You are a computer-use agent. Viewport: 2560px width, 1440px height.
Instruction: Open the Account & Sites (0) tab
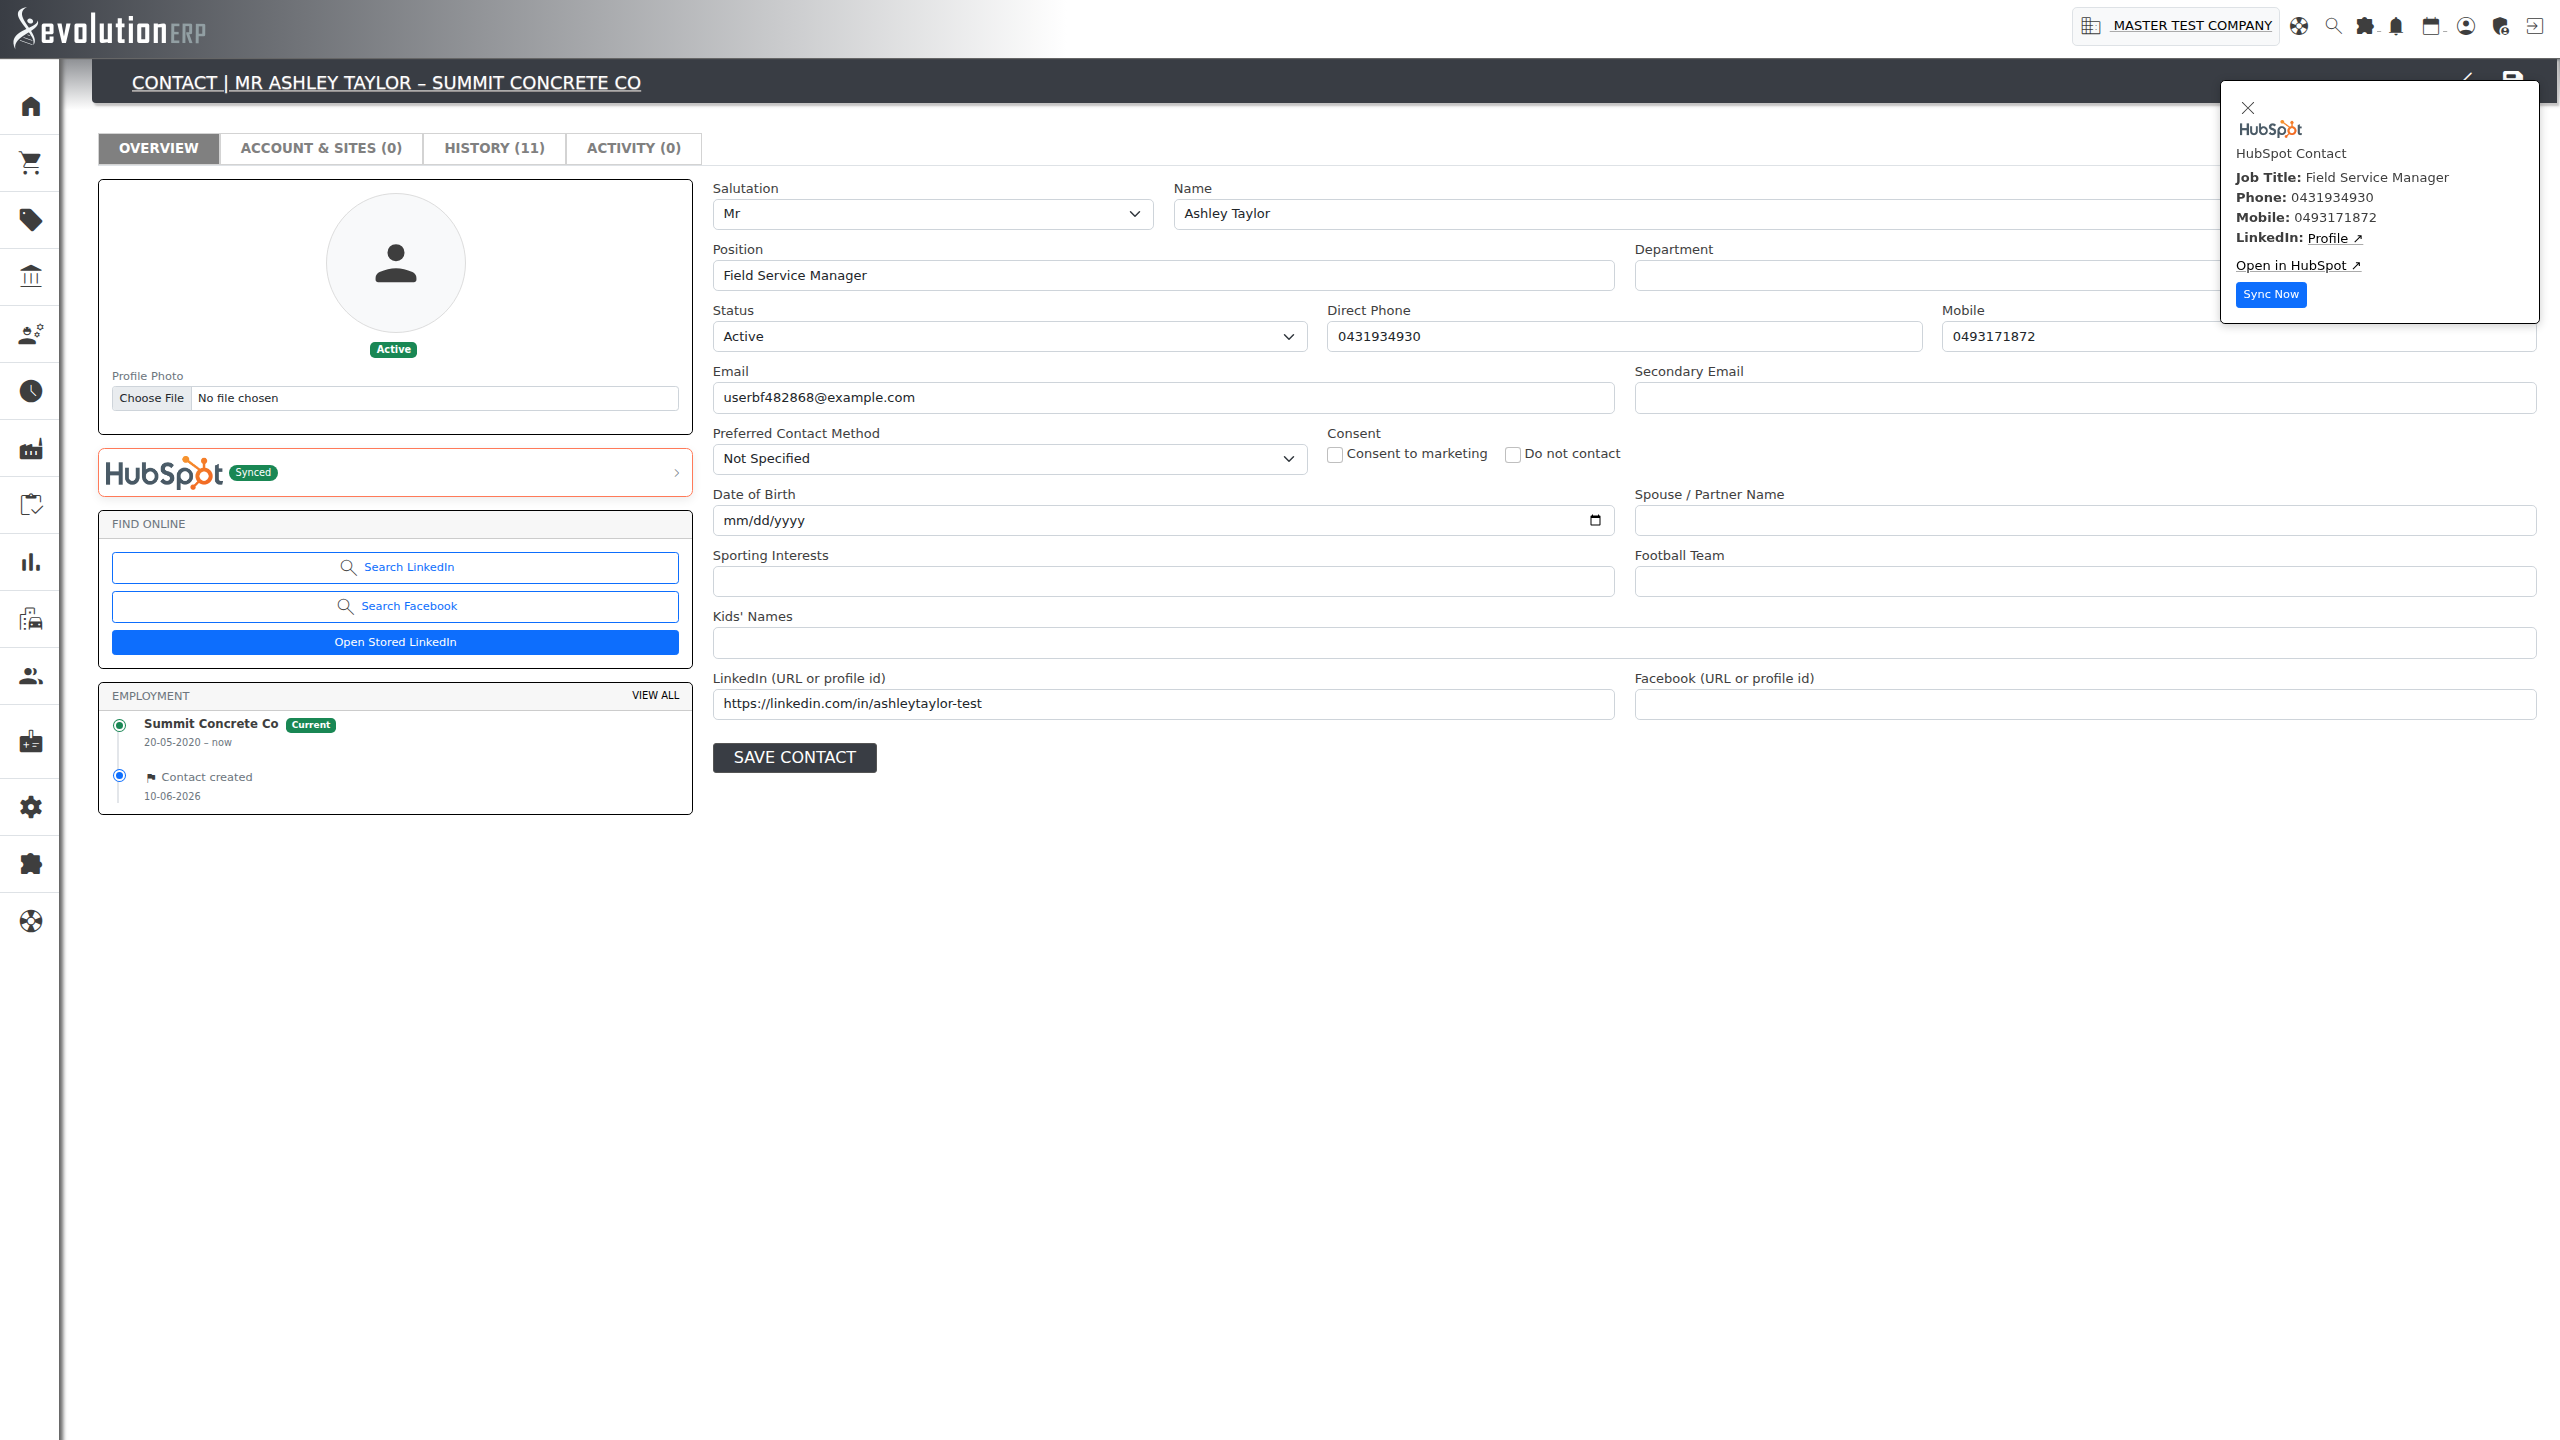pyautogui.click(x=321, y=148)
